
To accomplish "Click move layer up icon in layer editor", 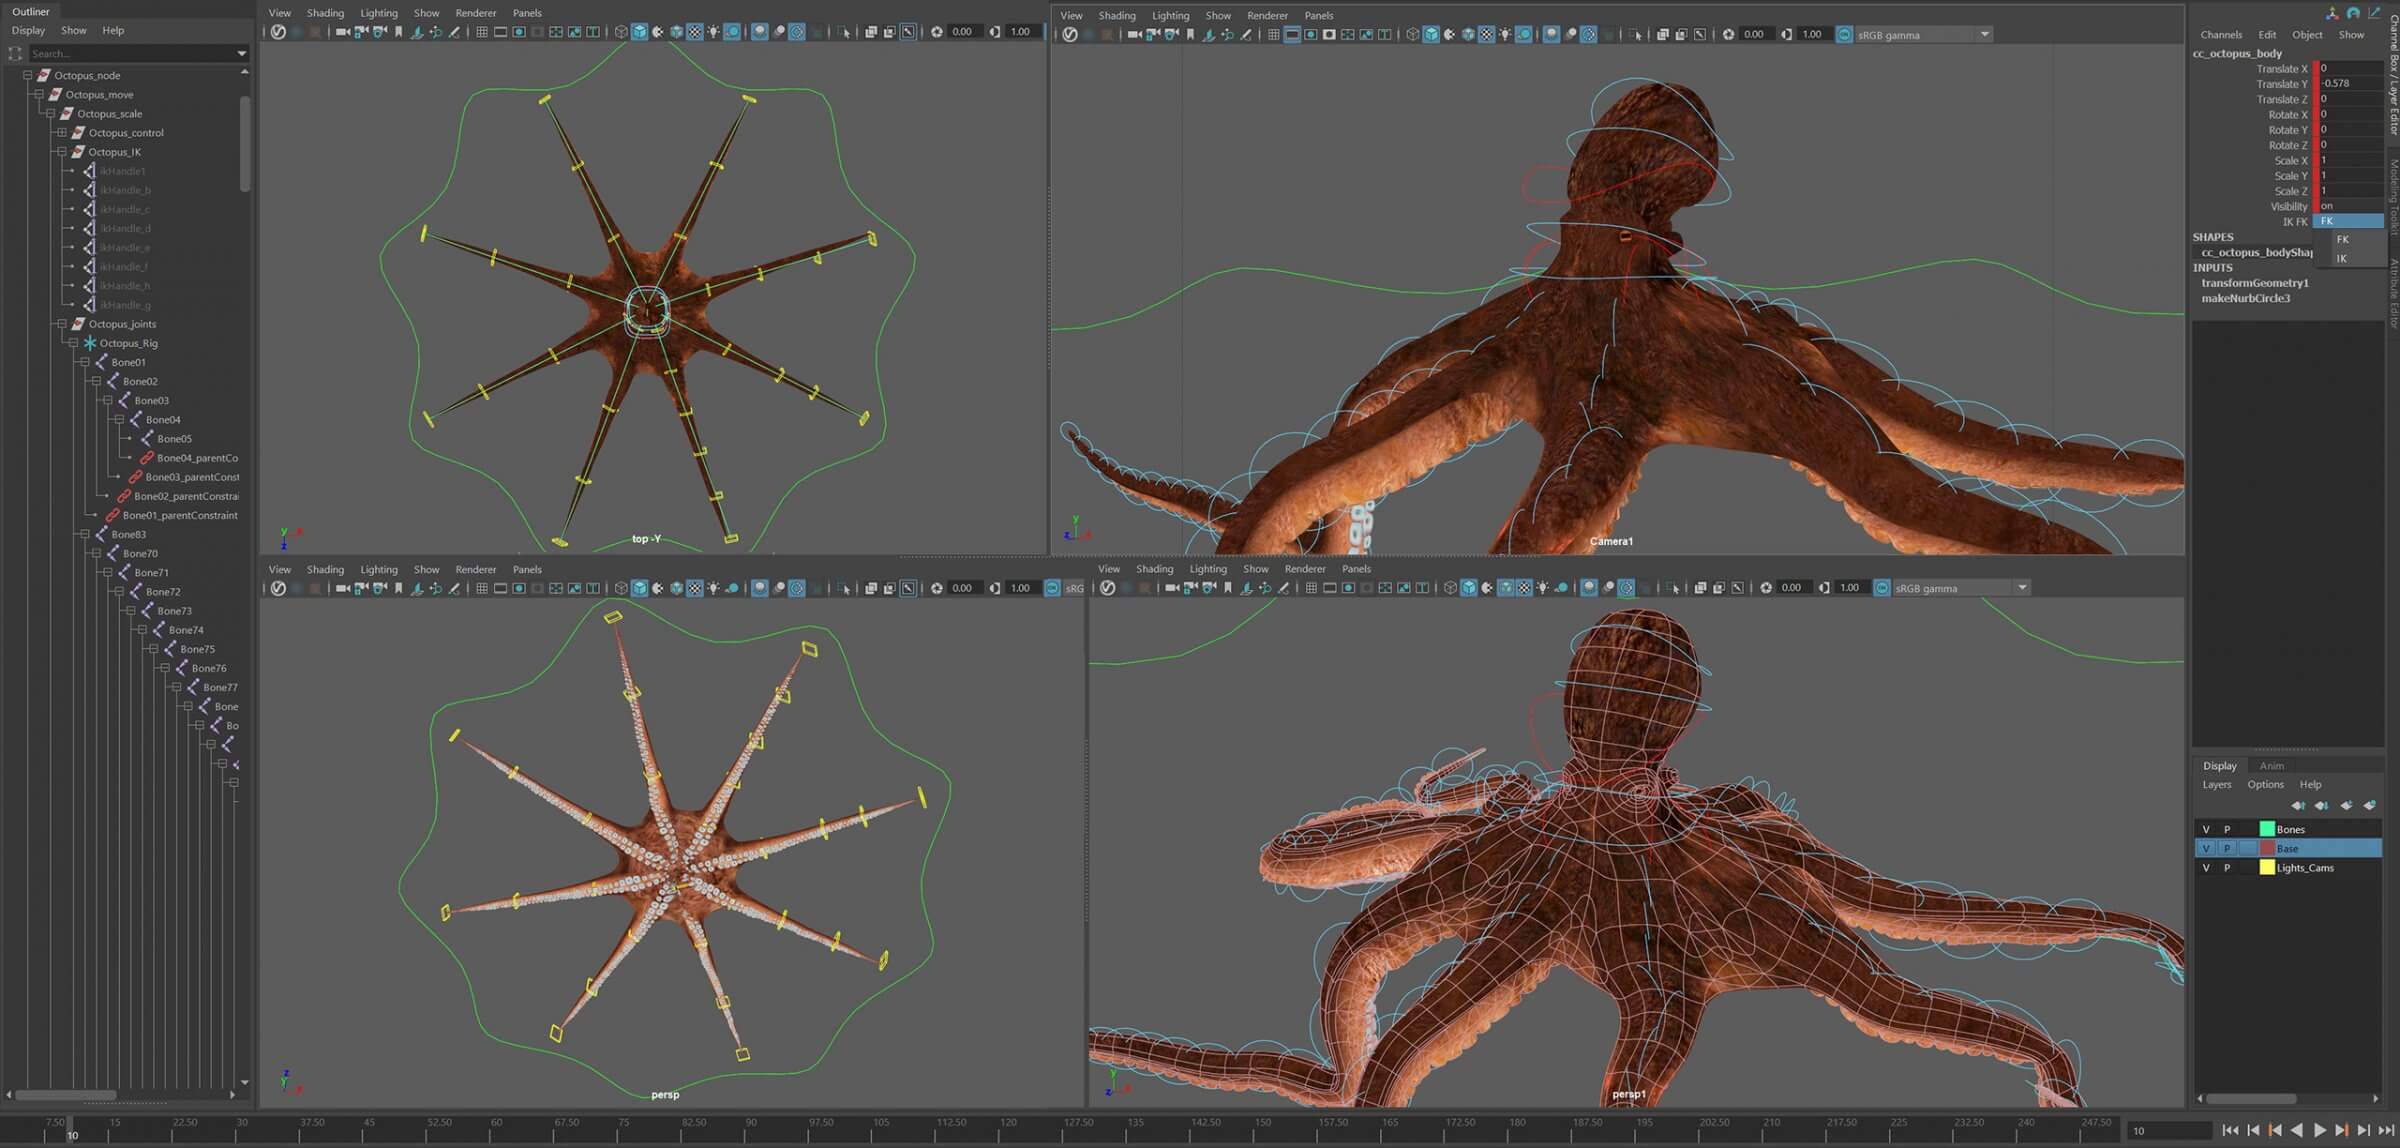I will point(2297,805).
